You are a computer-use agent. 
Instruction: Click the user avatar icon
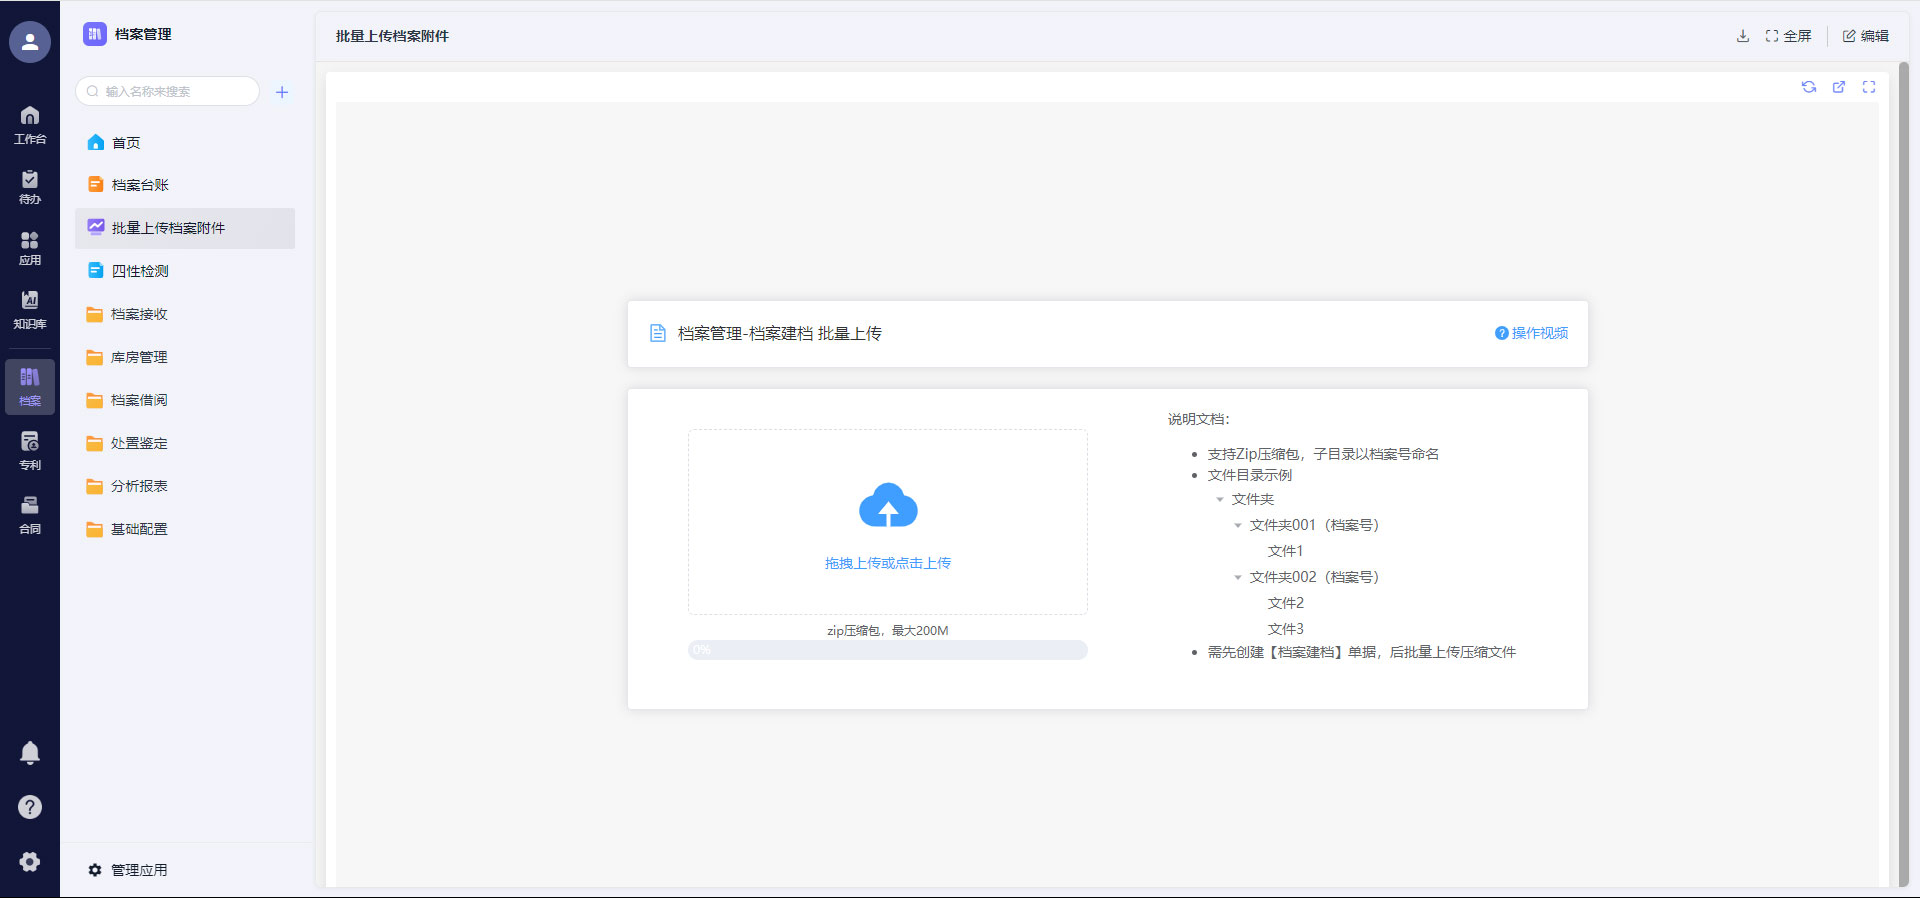[30, 42]
